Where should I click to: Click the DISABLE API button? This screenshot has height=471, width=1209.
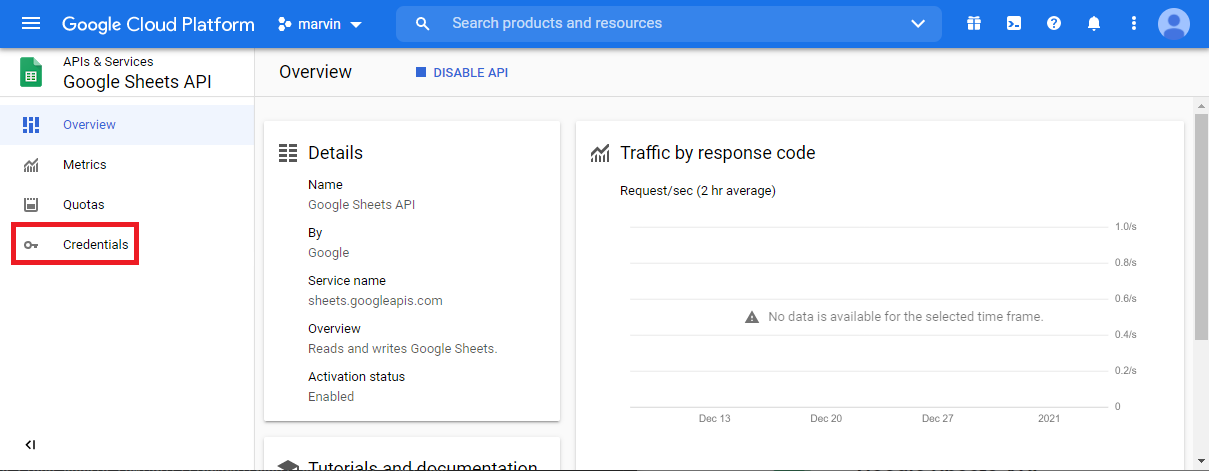pos(462,73)
